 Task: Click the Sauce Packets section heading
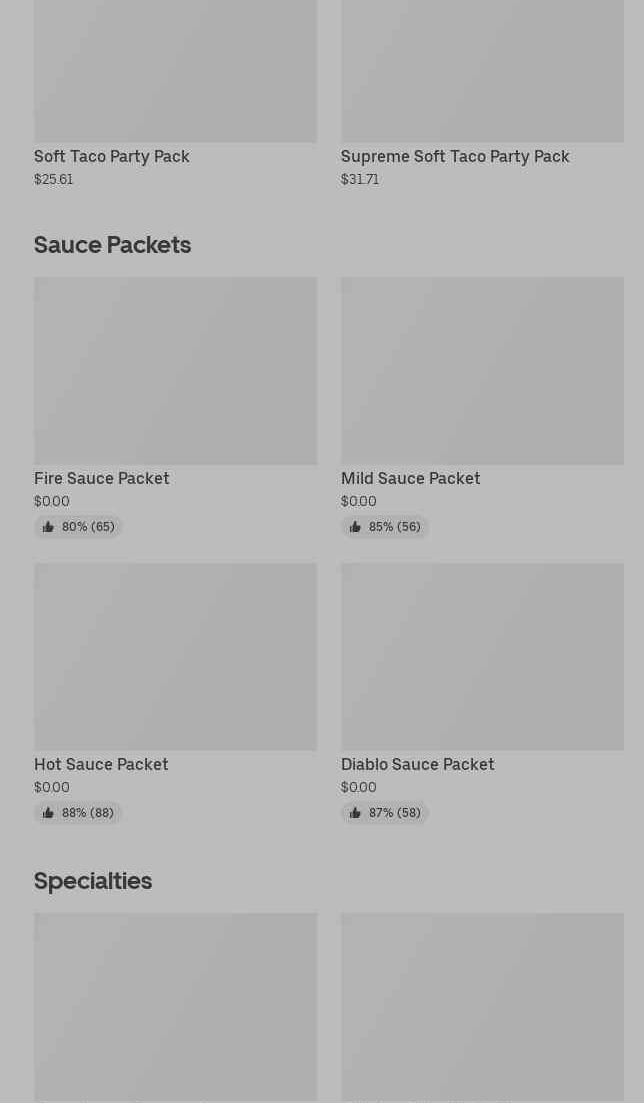[x=112, y=244]
